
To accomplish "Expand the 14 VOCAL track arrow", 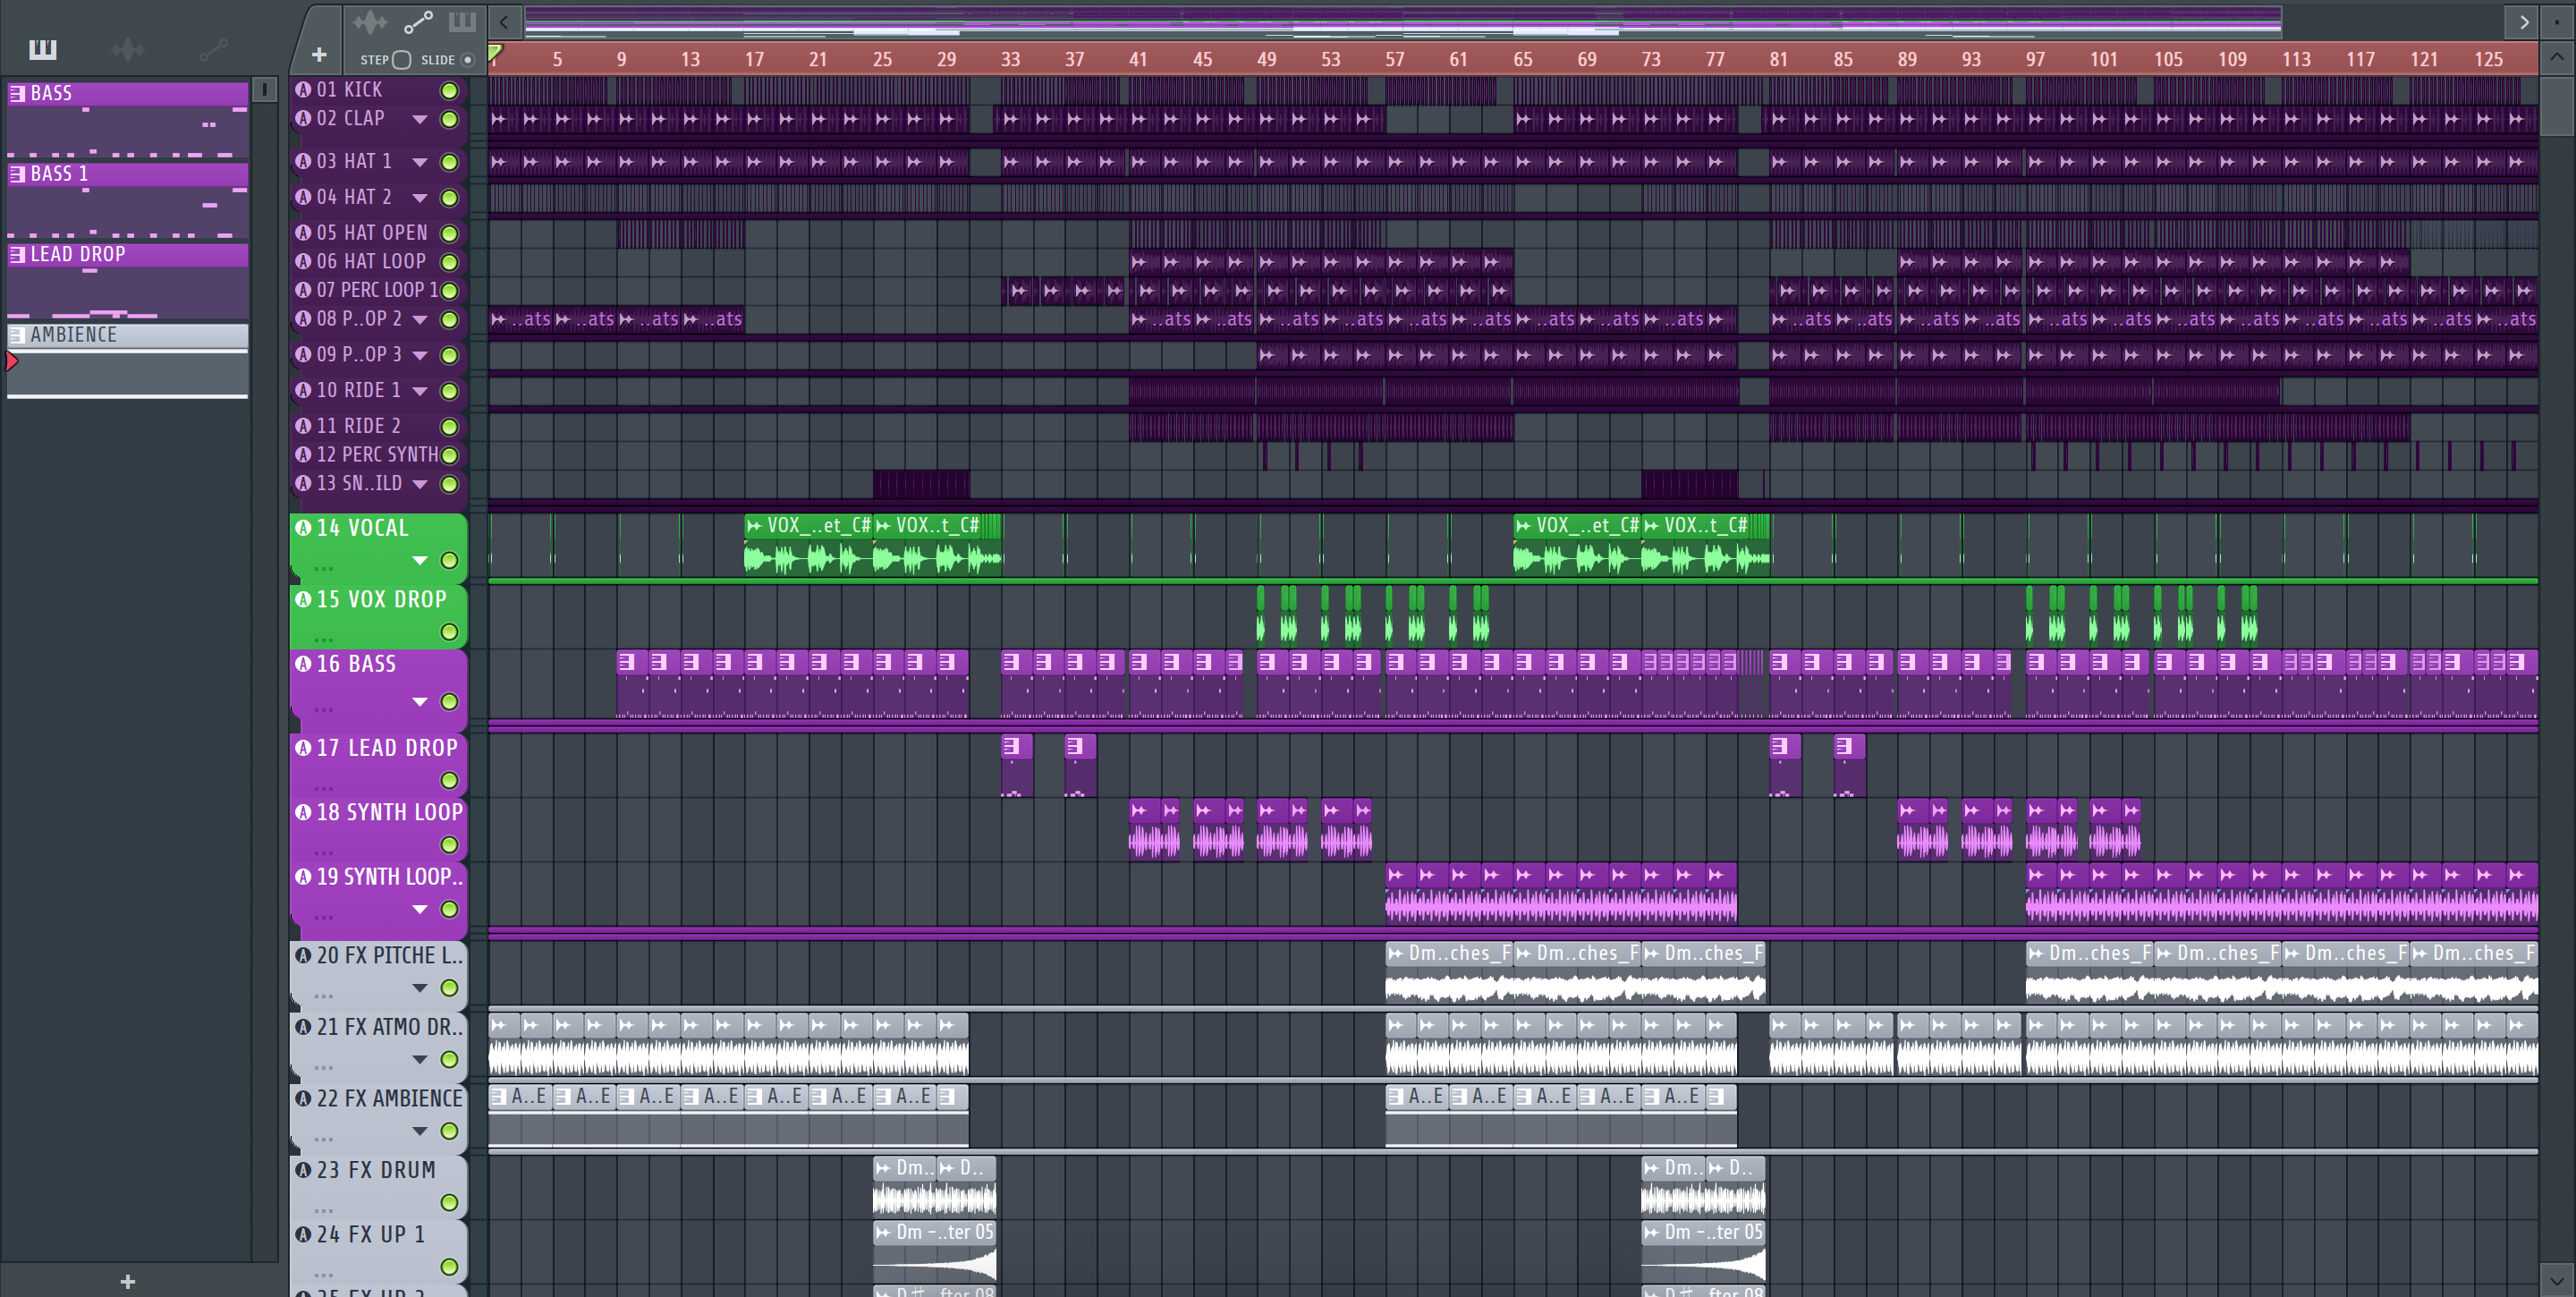I will pyautogui.click(x=420, y=561).
